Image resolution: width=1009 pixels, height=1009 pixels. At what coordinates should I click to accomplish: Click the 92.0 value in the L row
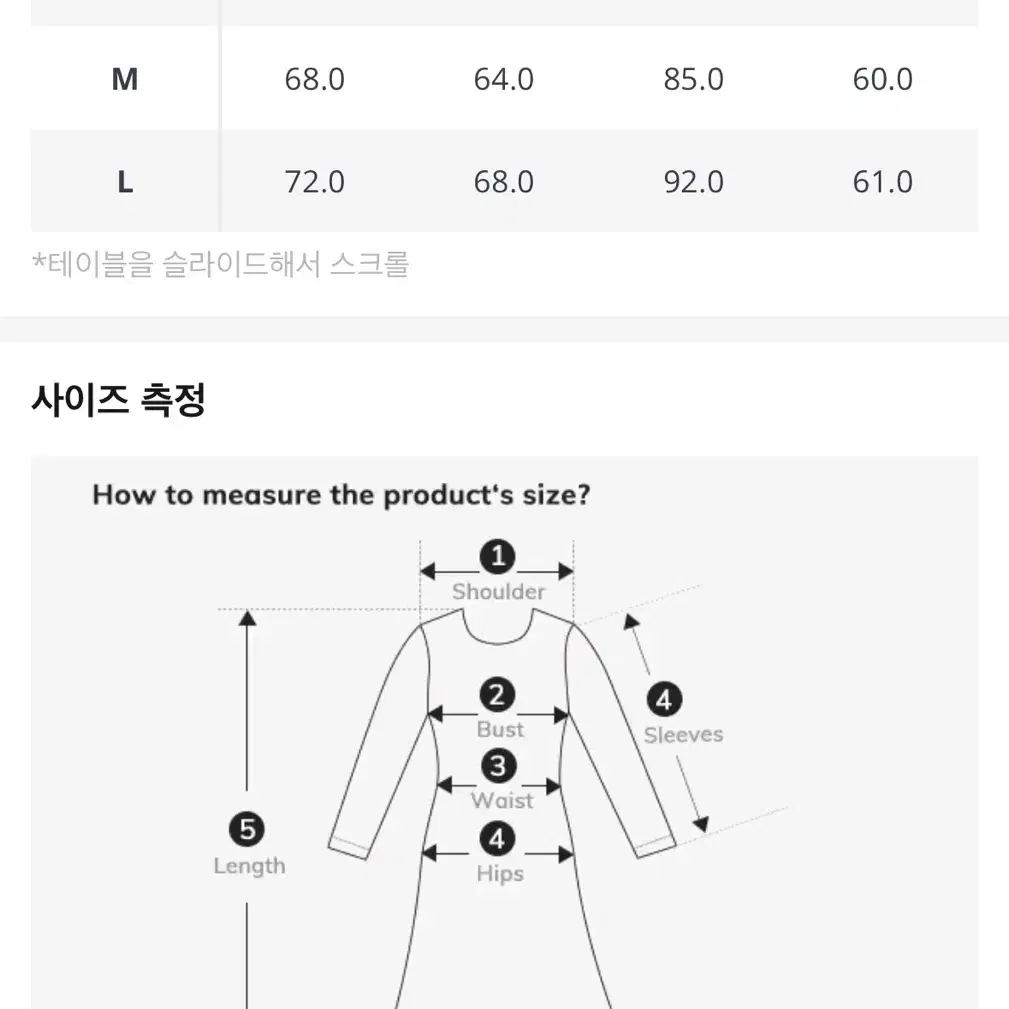coord(694,182)
